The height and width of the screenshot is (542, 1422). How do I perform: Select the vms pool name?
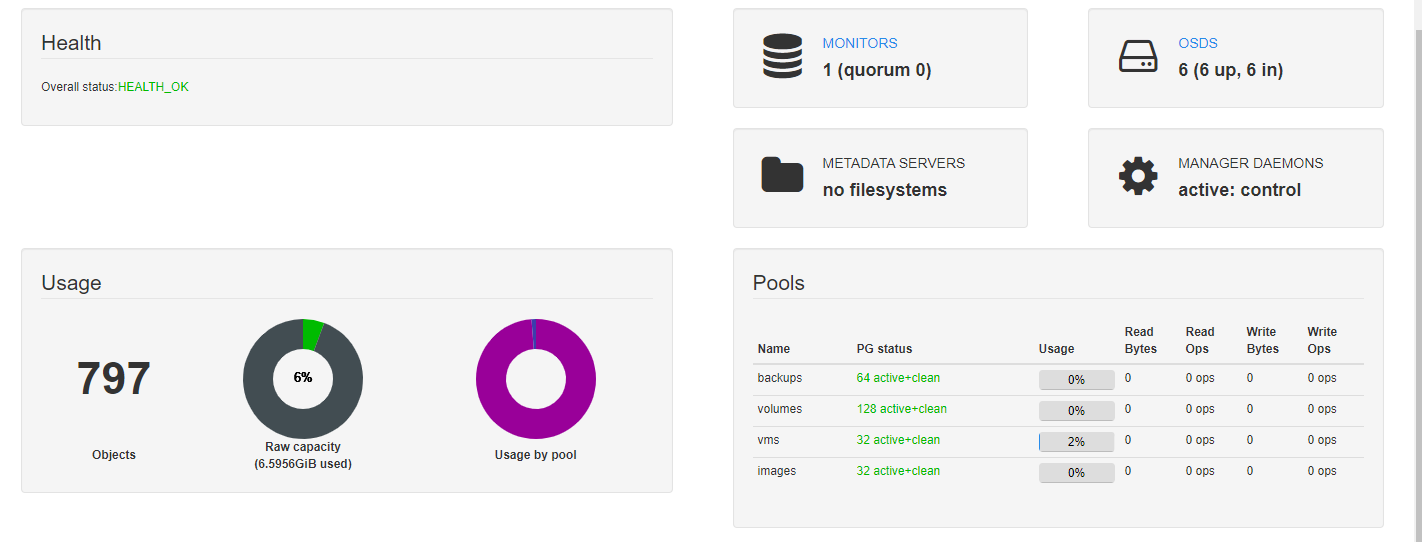(x=768, y=440)
